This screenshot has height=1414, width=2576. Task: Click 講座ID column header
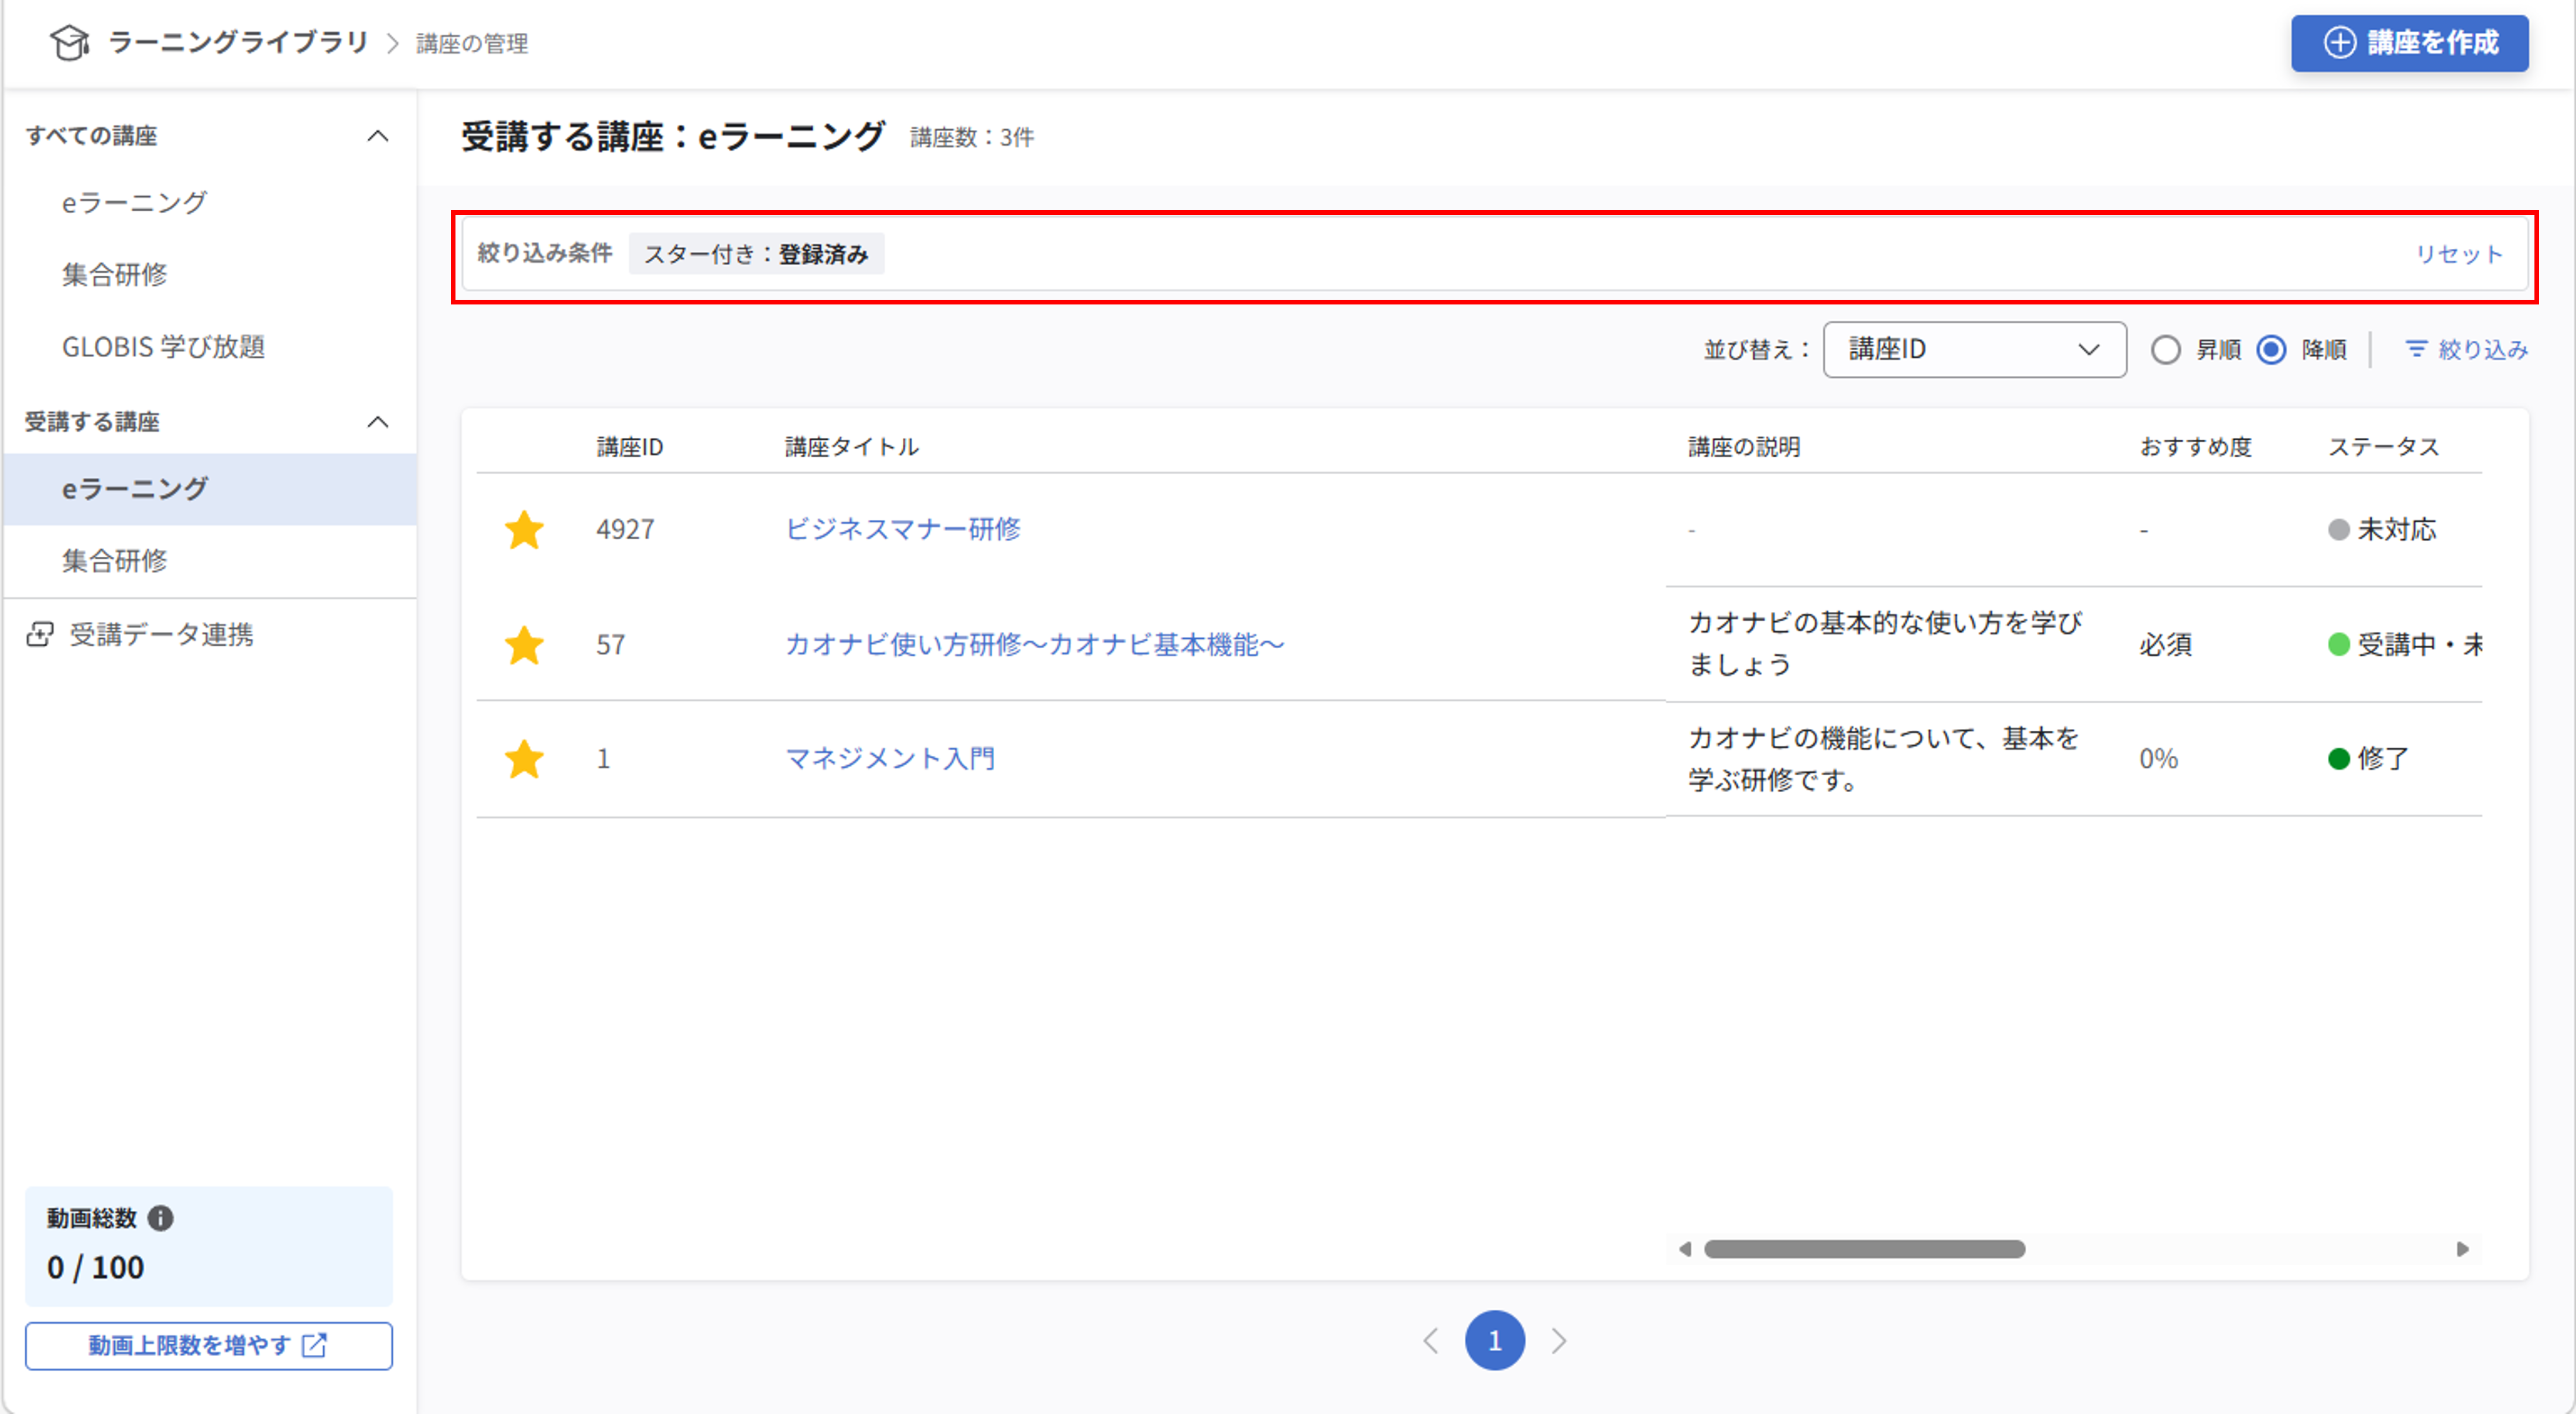(x=630, y=447)
